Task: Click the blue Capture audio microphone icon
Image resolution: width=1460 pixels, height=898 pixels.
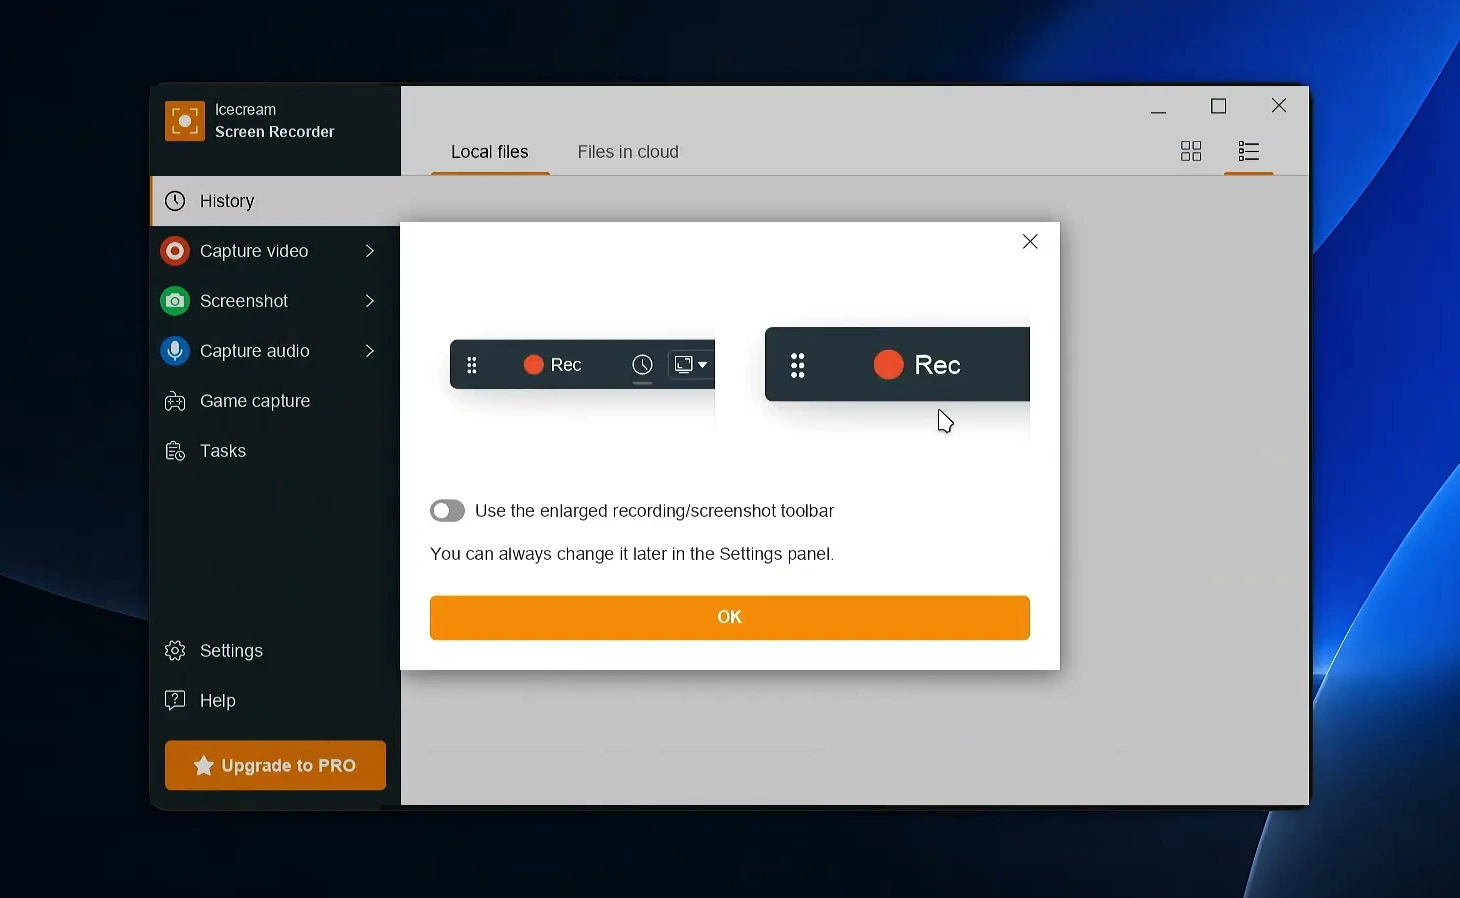Action: pyautogui.click(x=175, y=351)
